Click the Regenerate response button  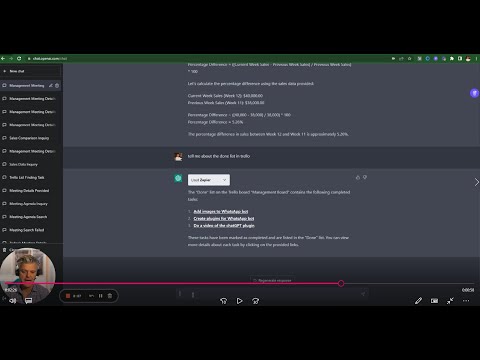tap(272, 280)
